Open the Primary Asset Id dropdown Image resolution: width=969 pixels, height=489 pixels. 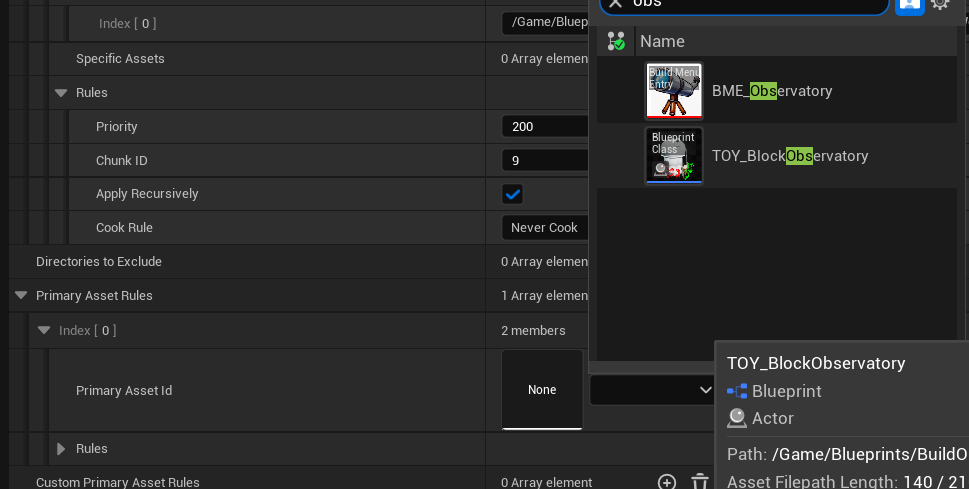coord(652,390)
